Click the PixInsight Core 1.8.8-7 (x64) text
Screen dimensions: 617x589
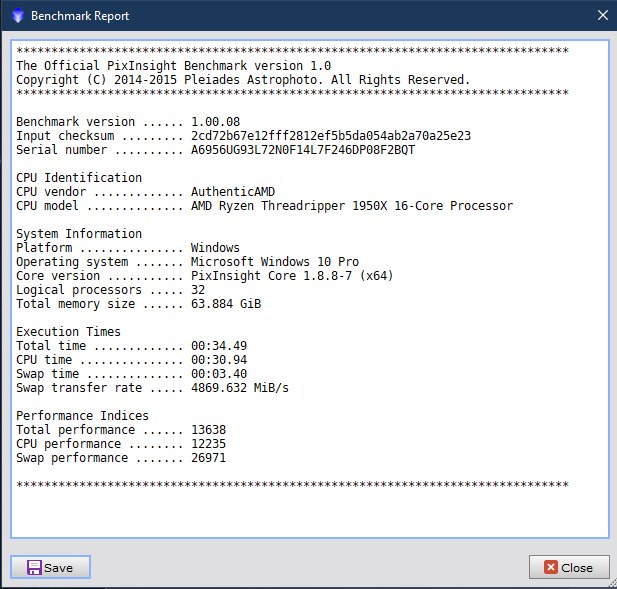[x=292, y=275]
